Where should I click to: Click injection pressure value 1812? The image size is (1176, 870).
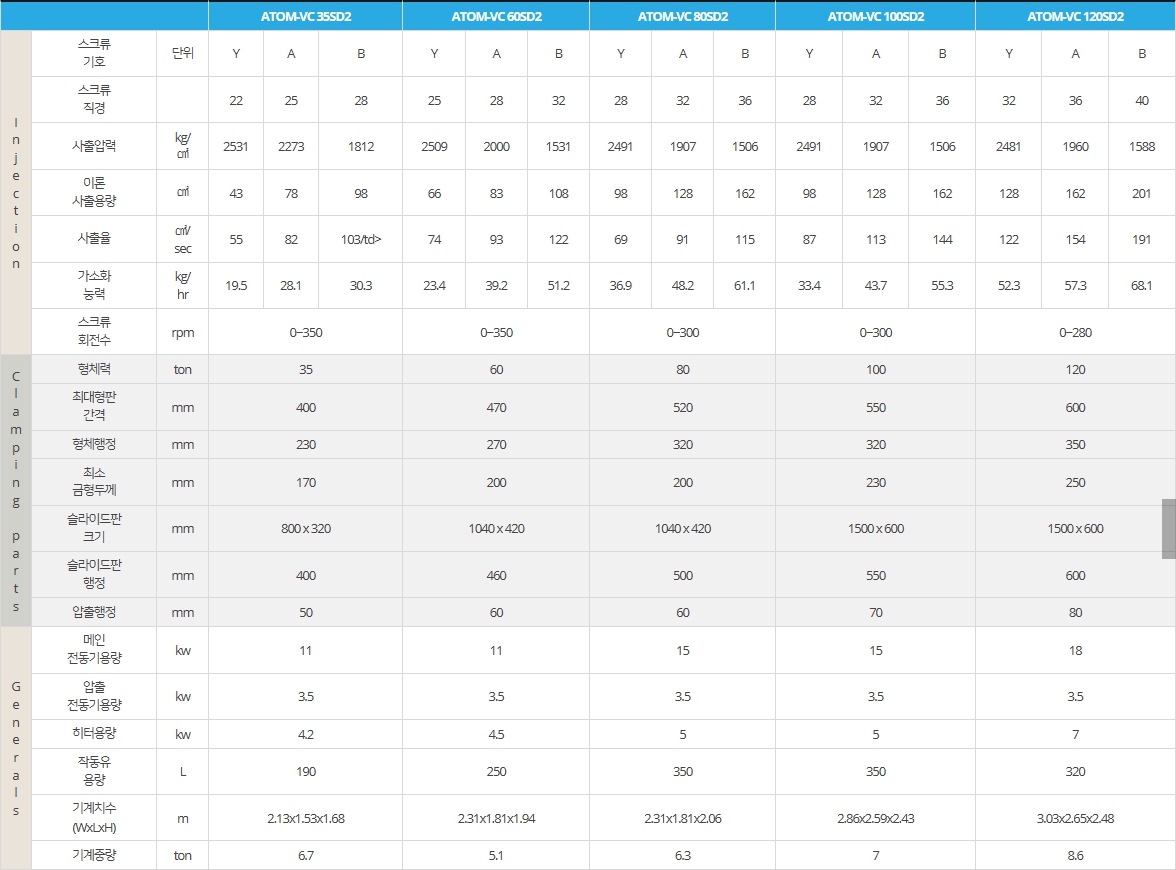(x=361, y=147)
